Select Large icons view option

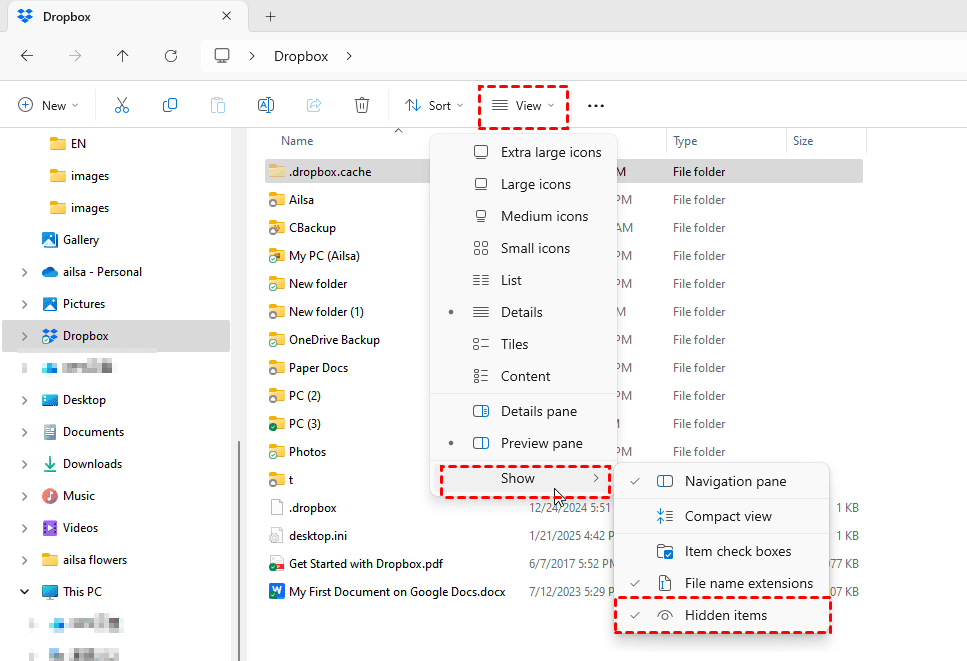[535, 184]
